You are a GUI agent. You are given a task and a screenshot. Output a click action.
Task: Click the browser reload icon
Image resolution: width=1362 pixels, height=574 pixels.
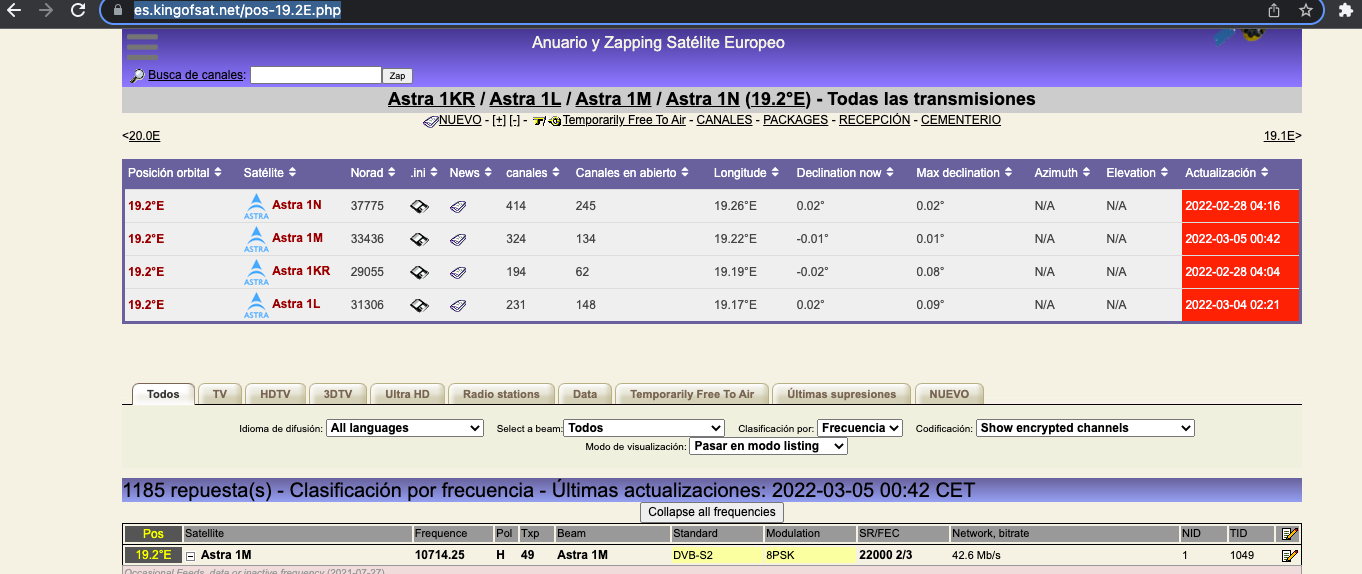[78, 11]
